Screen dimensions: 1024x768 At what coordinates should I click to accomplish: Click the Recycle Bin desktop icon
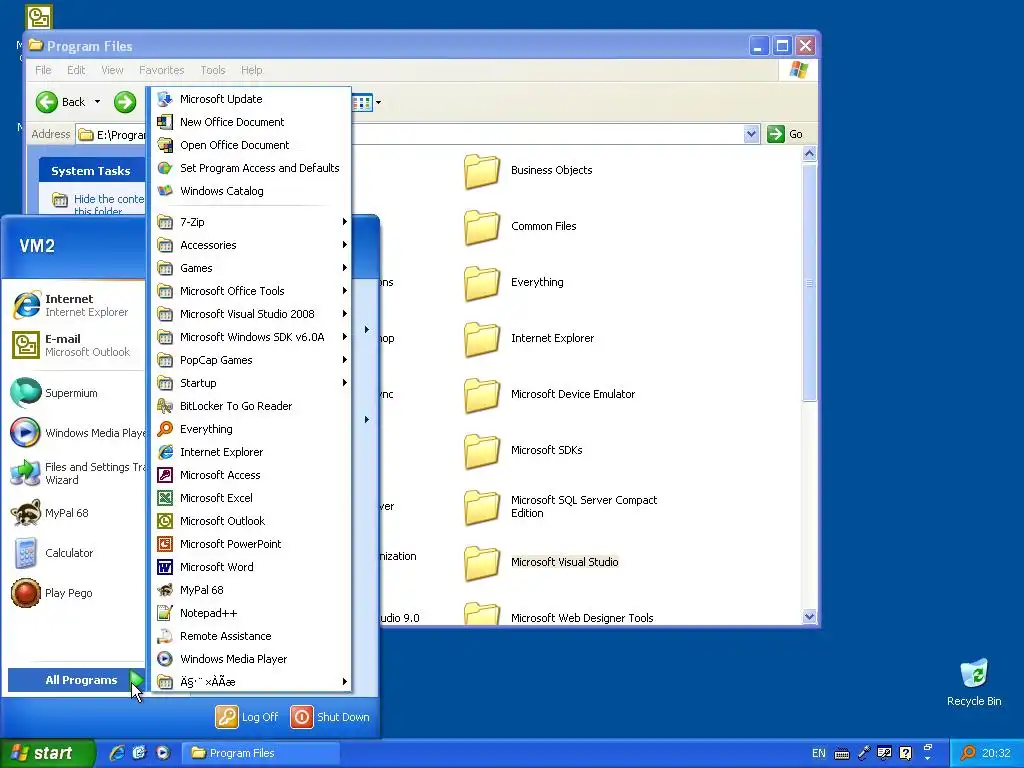click(974, 682)
